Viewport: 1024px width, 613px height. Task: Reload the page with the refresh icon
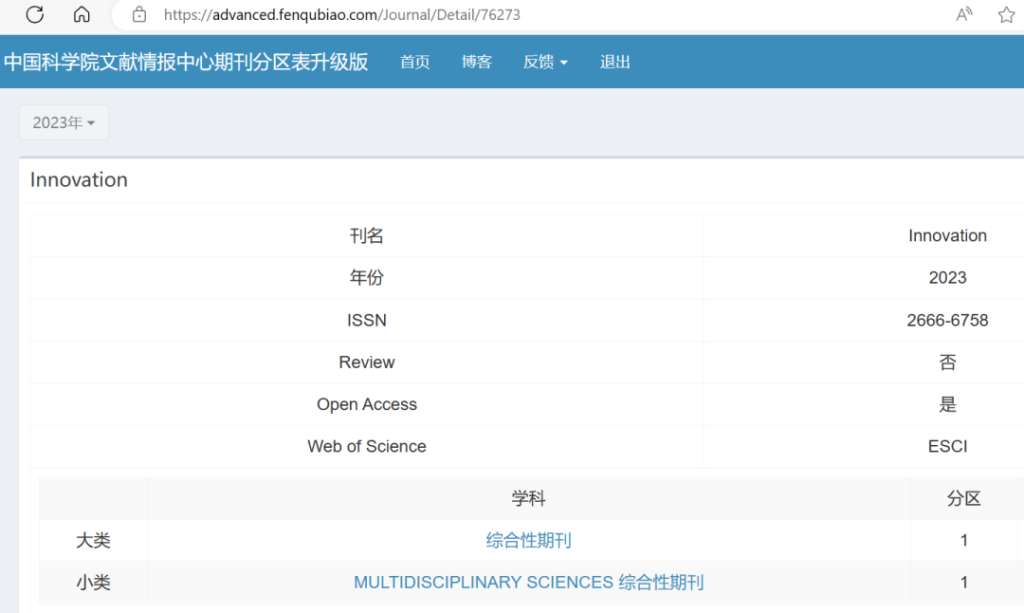pos(35,14)
